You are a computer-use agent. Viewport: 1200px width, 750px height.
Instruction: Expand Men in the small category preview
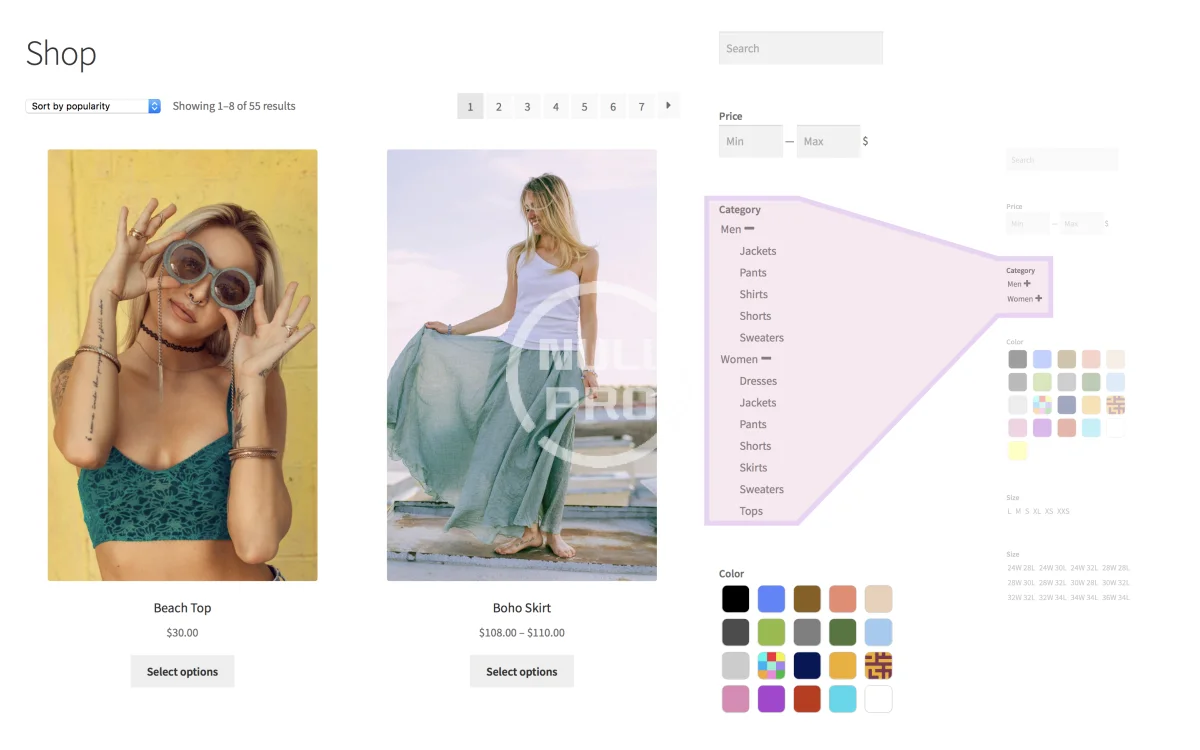[1027, 284]
